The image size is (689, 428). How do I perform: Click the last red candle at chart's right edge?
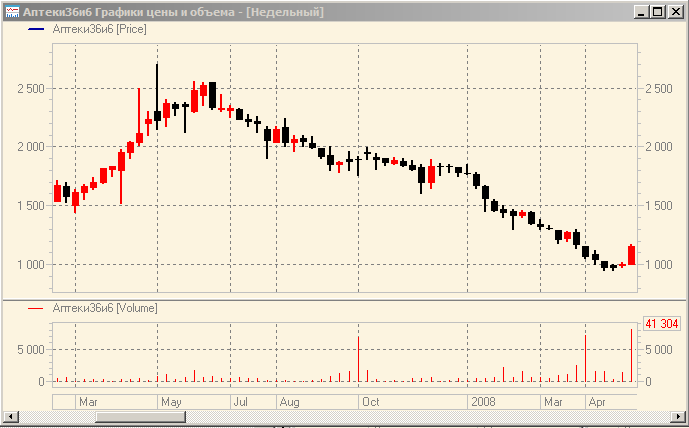tap(631, 255)
